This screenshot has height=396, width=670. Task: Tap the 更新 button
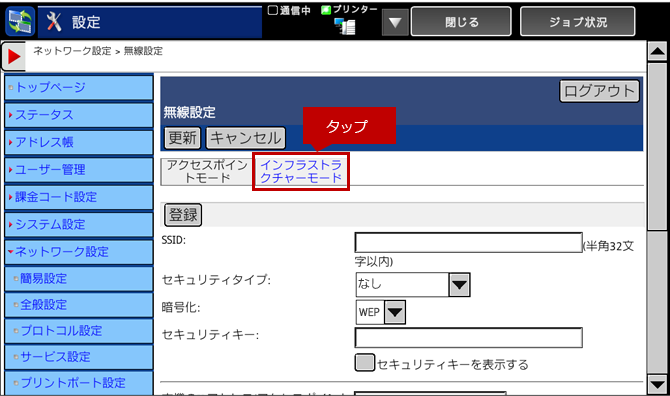pyautogui.click(x=182, y=138)
